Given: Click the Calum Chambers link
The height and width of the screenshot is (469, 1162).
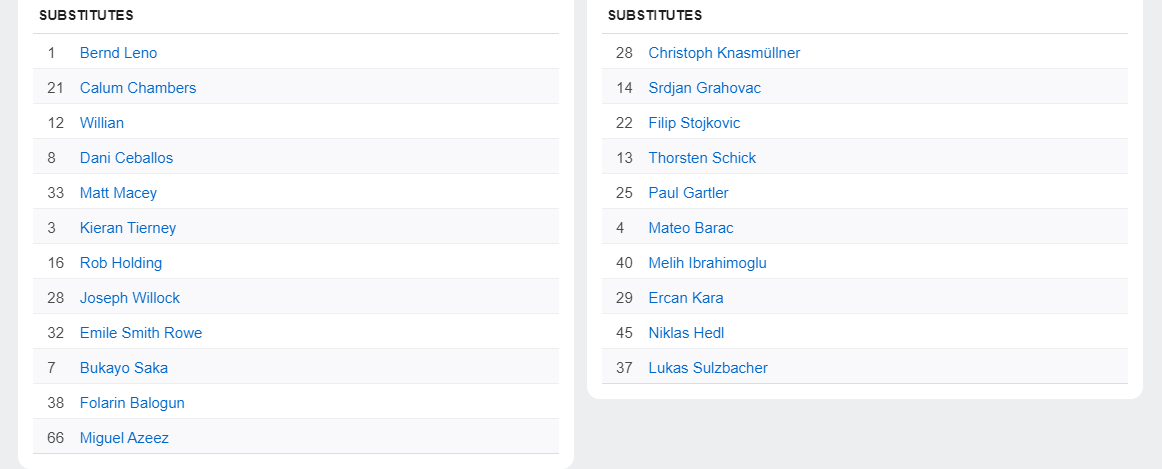Looking at the screenshot, I should (x=138, y=88).
